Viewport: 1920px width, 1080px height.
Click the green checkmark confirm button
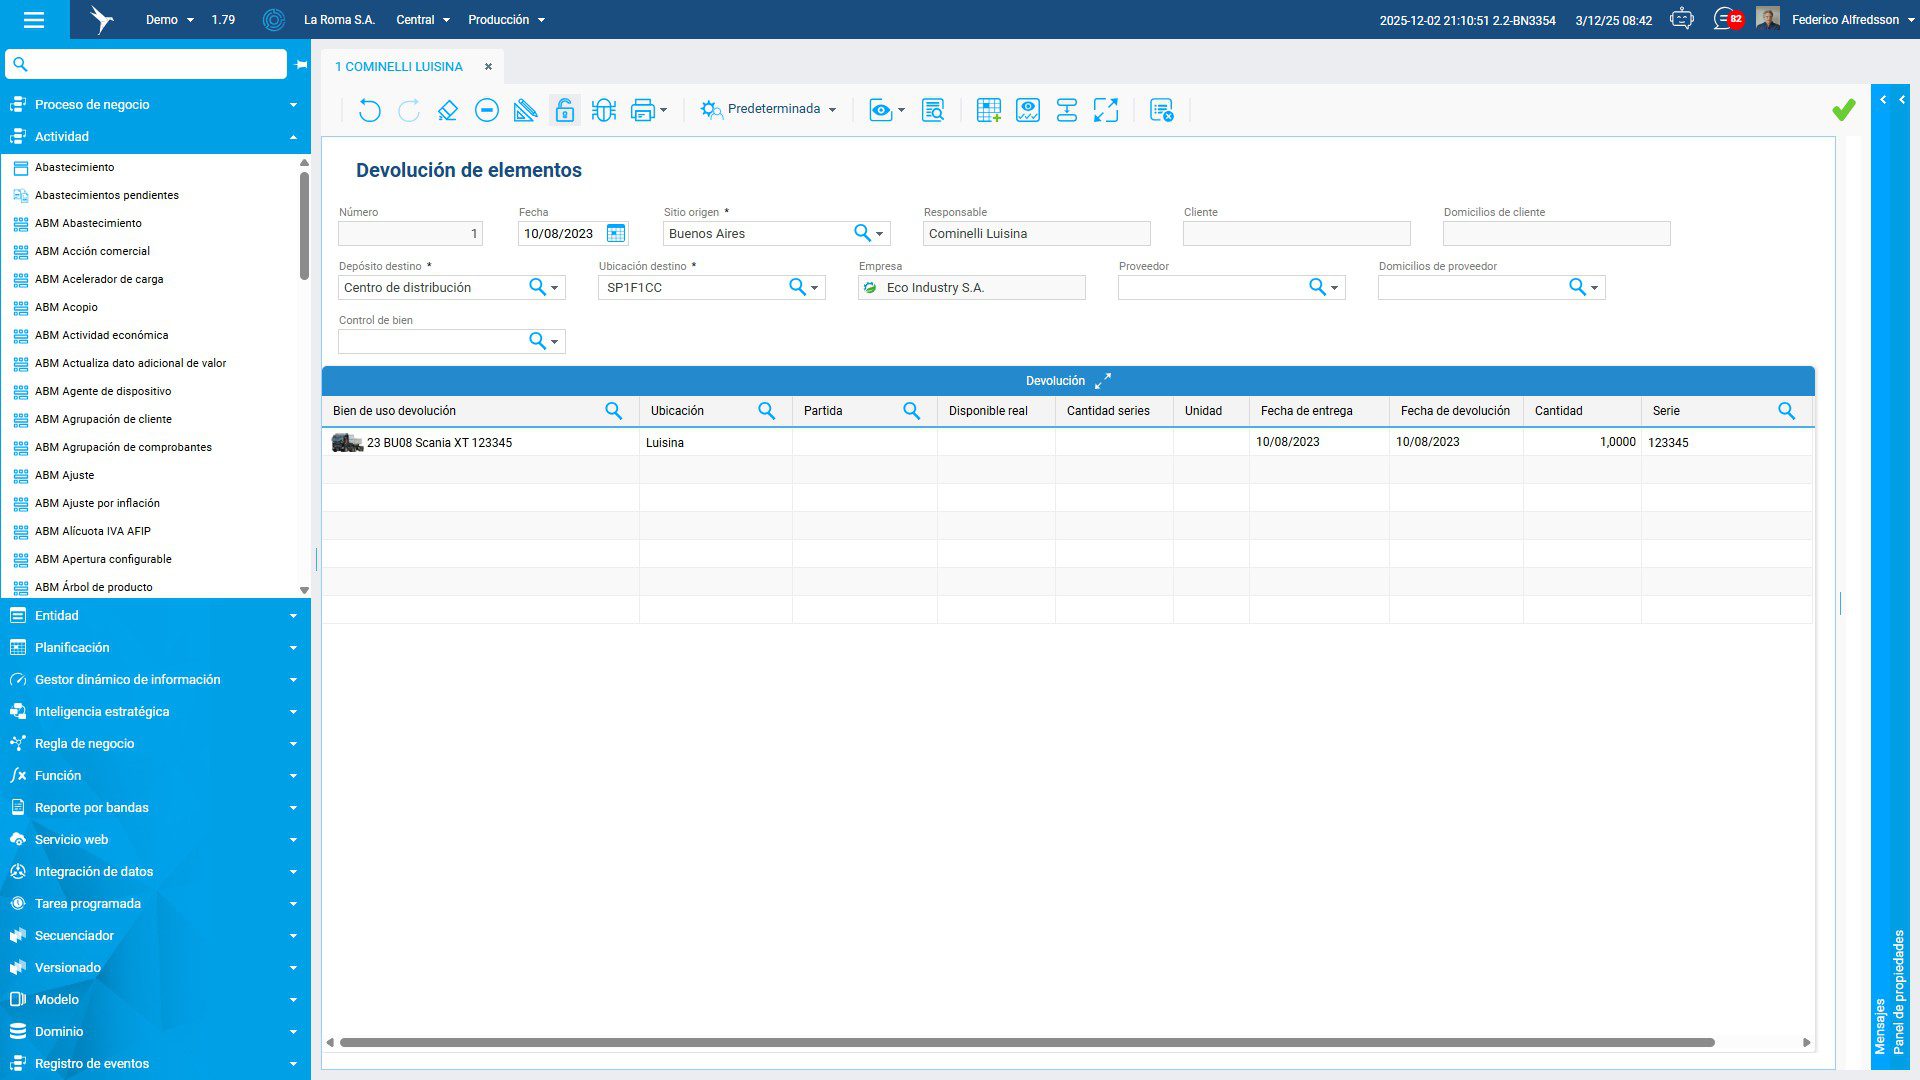[x=1843, y=110]
